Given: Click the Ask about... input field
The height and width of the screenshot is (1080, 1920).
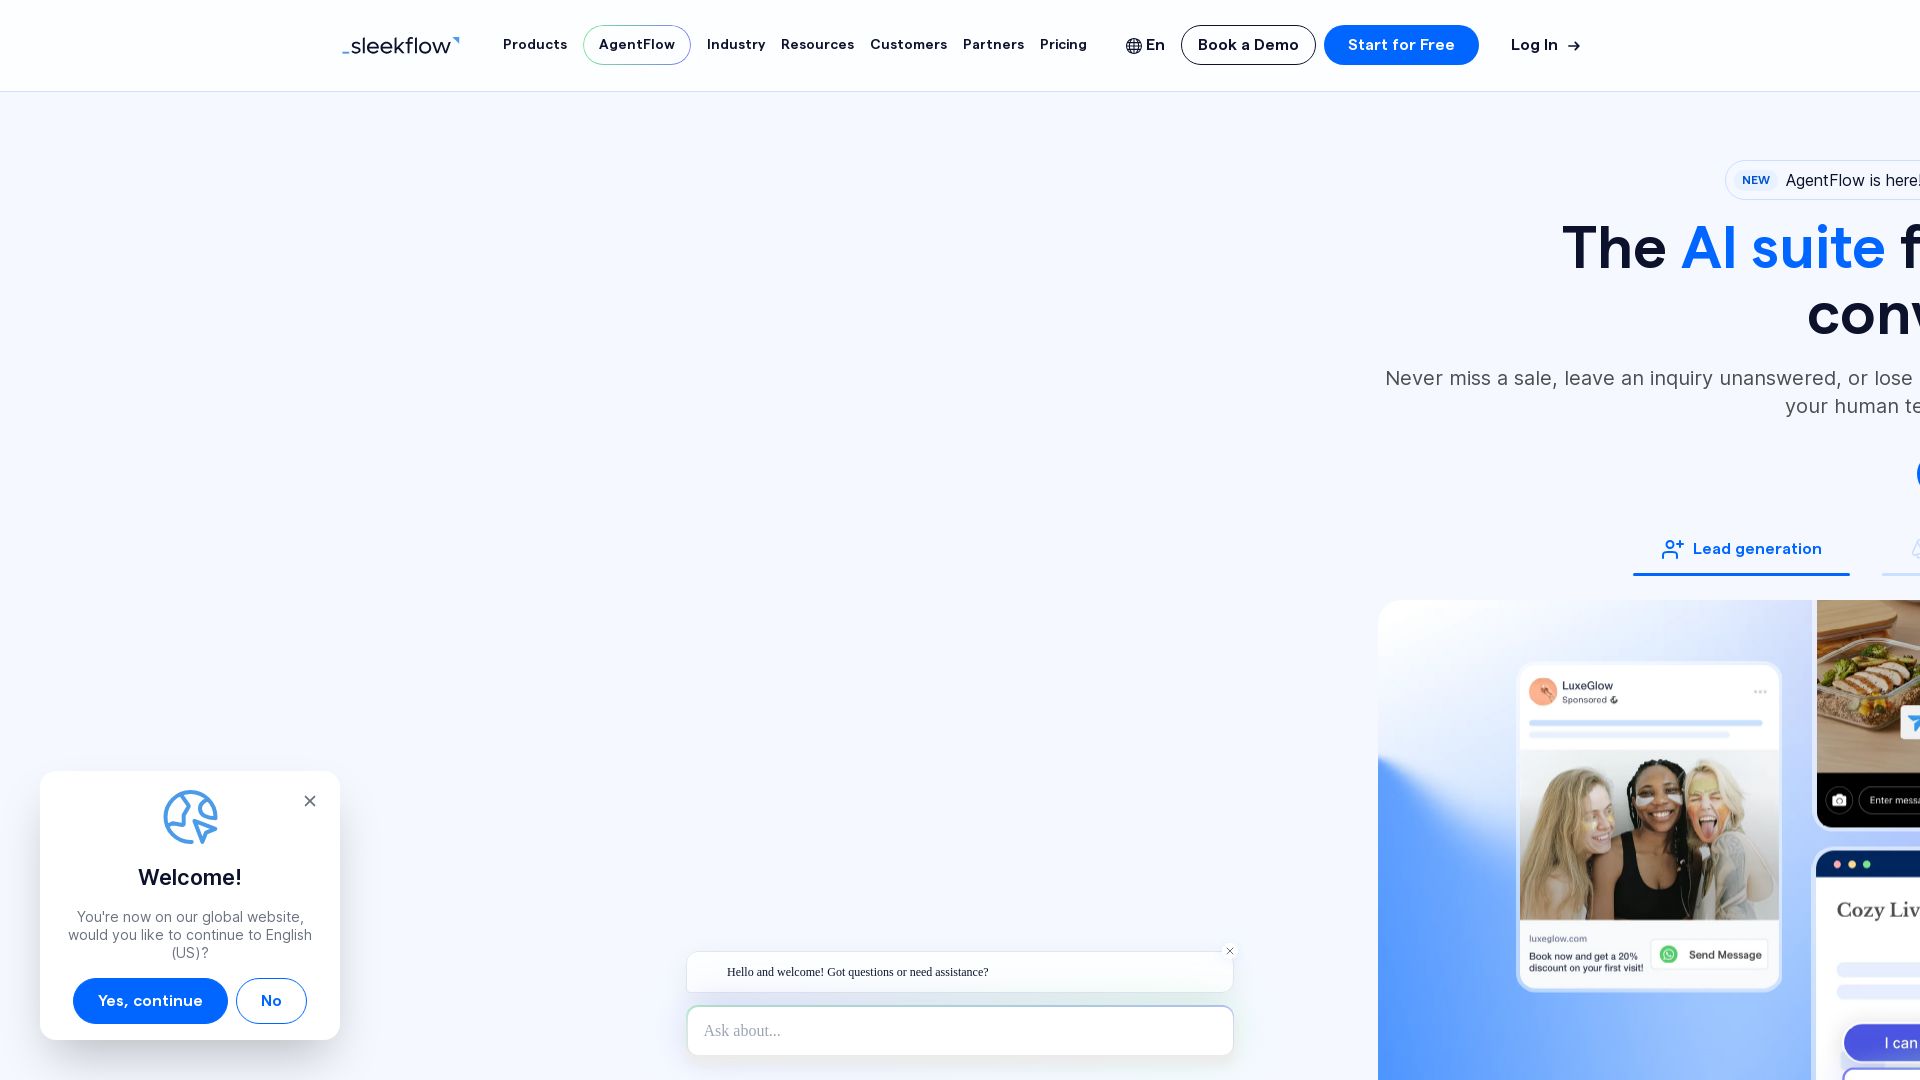Looking at the screenshot, I should coord(960,1031).
